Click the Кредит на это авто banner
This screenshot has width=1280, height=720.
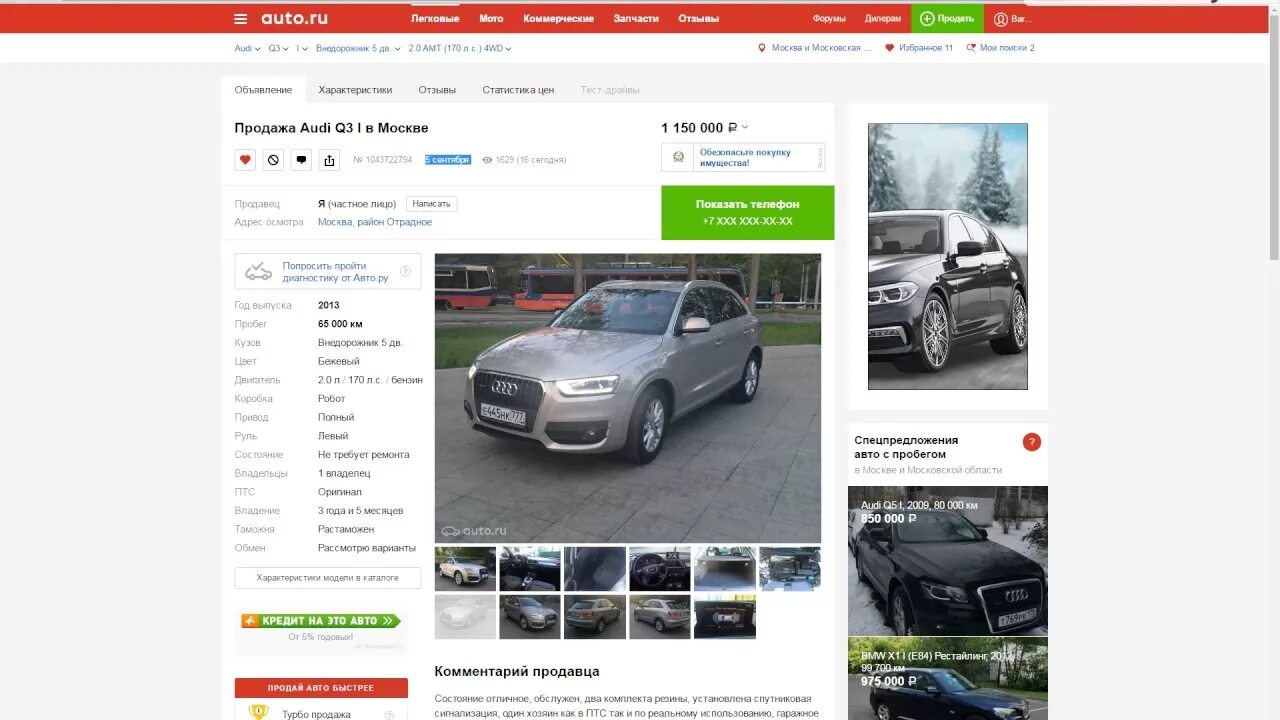pyautogui.click(x=321, y=621)
